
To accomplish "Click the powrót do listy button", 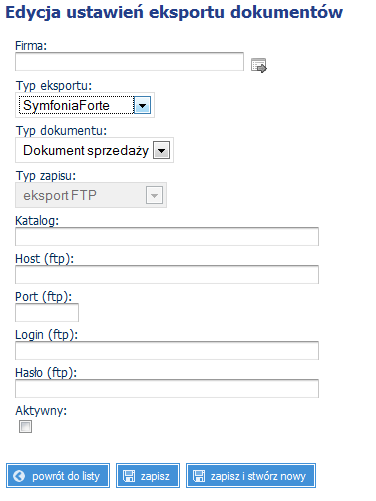I will 58,476.
